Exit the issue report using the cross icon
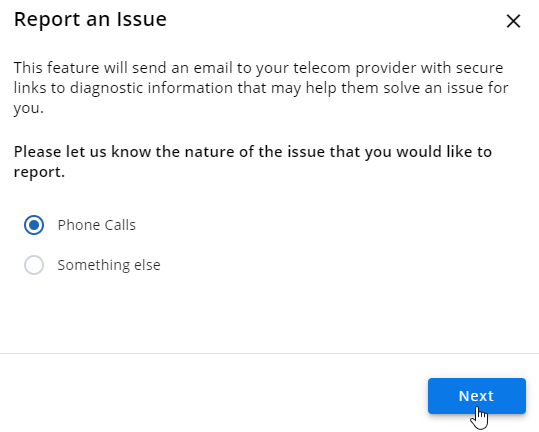 click(513, 21)
